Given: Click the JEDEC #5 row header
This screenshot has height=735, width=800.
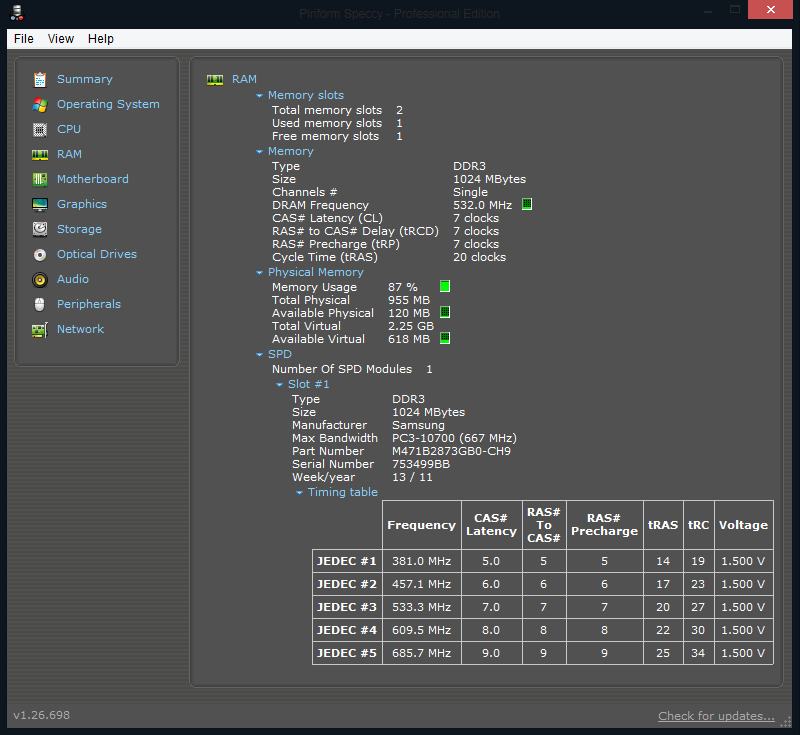Looking at the screenshot, I should click(x=347, y=653).
